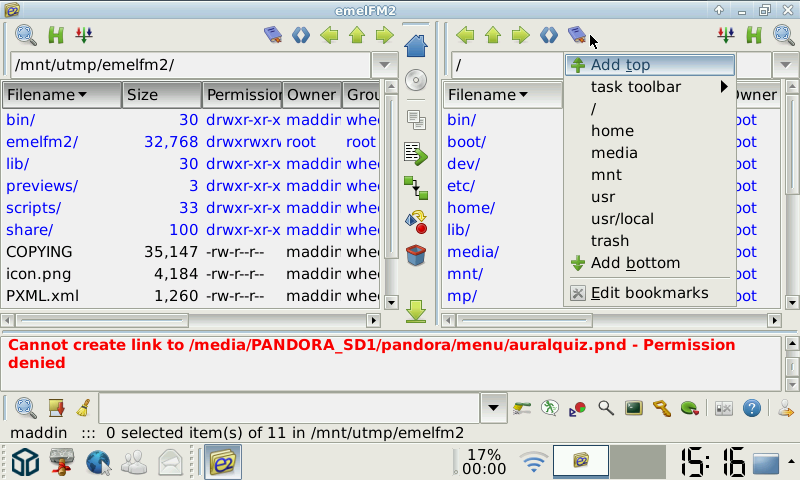Toggle hidden files in left pane

[56, 35]
